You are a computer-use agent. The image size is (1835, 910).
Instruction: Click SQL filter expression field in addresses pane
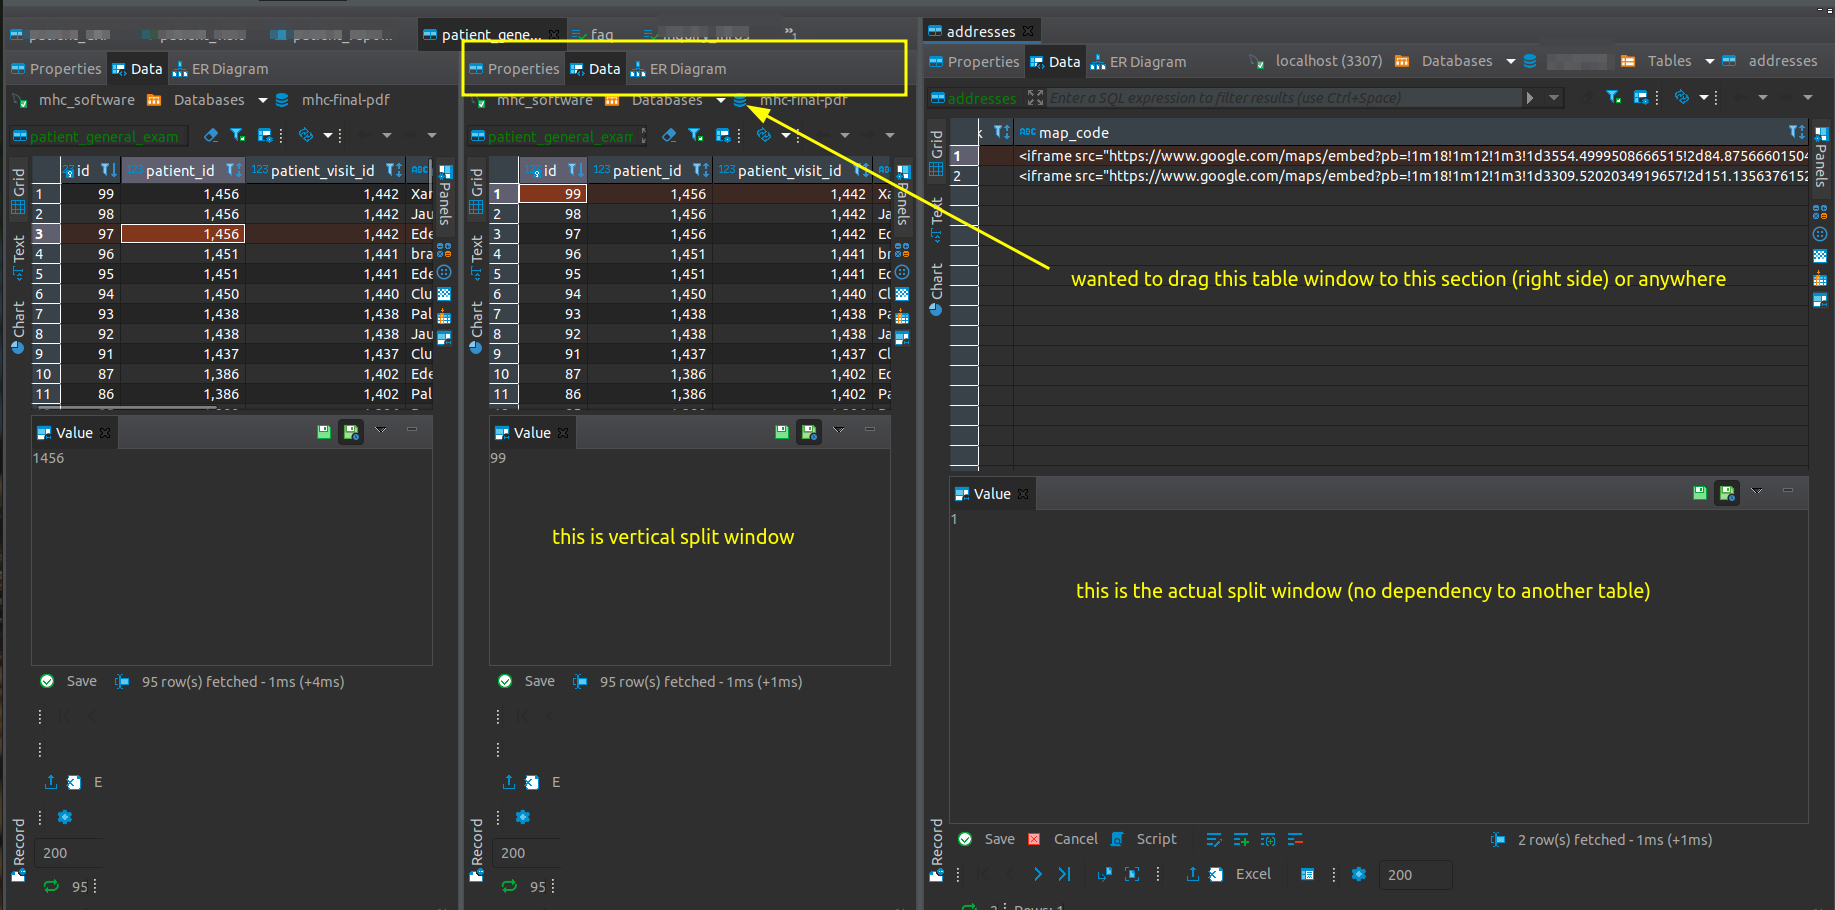[x=1284, y=98]
